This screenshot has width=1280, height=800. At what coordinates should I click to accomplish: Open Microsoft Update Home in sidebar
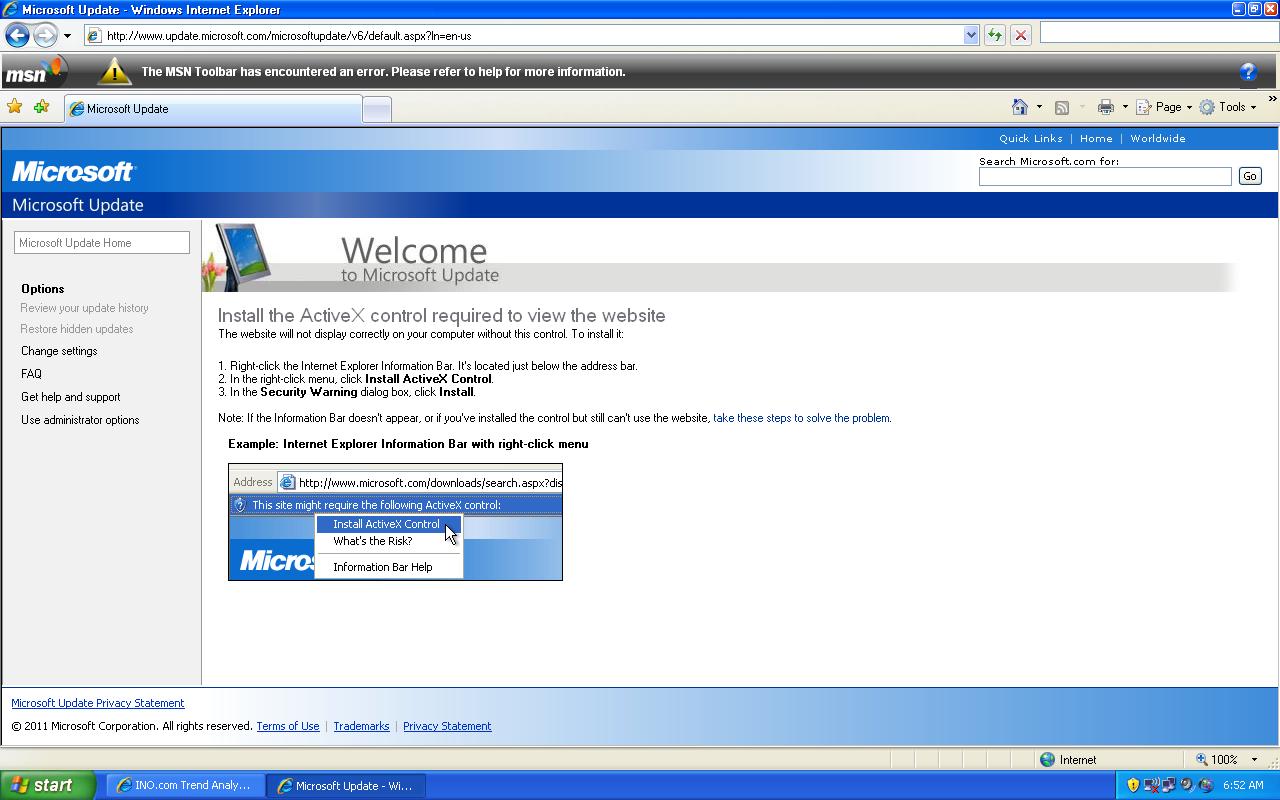(102, 243)
